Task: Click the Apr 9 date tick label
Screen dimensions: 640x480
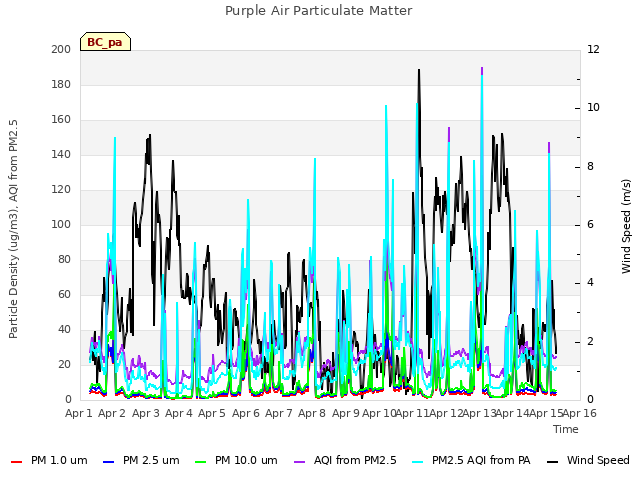Action: pos(346,413)
